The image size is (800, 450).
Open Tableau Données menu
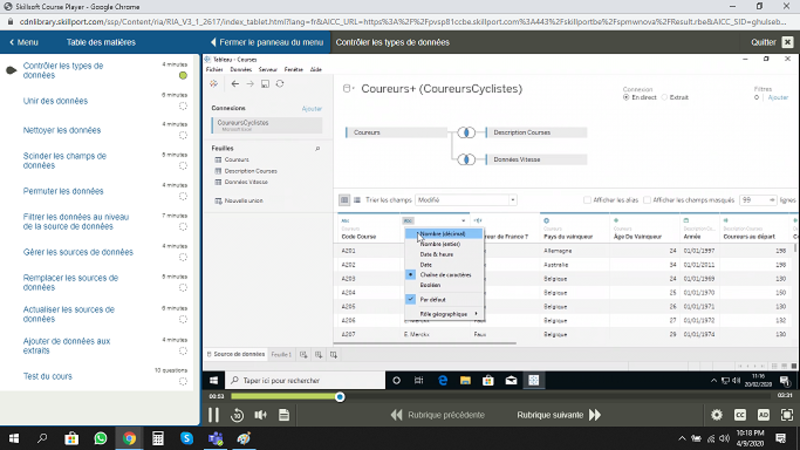(x=241, y=69)
